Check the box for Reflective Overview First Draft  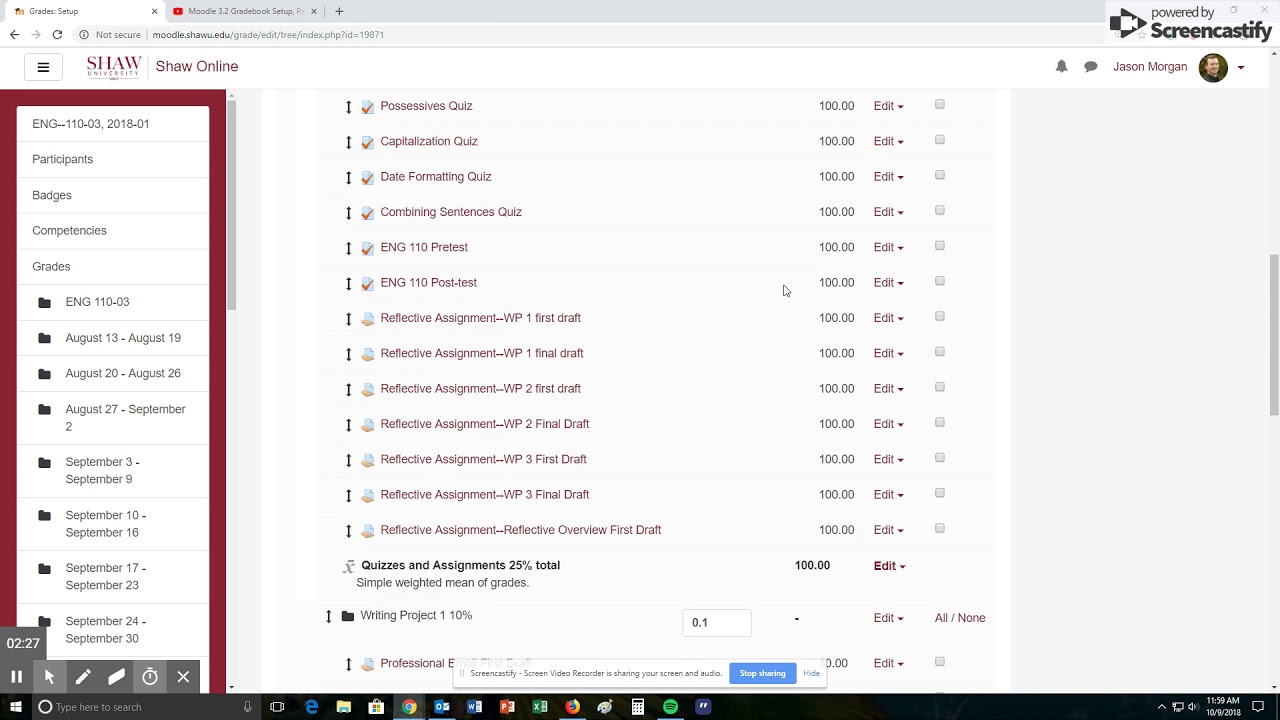tap(940, 529)
